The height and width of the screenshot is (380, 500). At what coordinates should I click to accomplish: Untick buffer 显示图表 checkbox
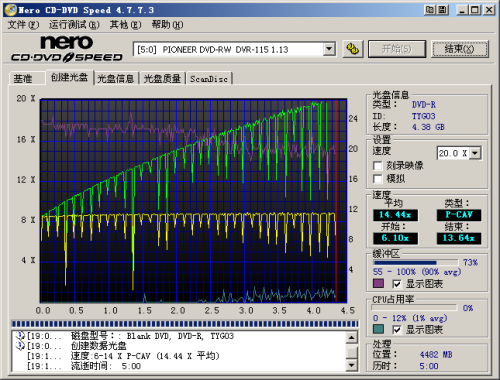396,284
